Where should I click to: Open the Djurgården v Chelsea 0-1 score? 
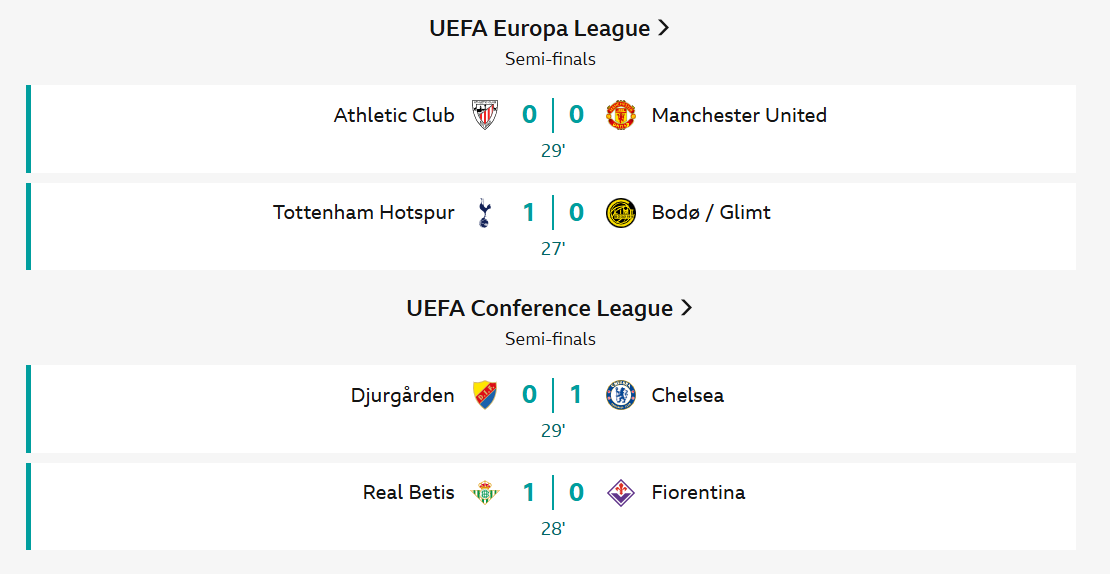tap(553, 394)
